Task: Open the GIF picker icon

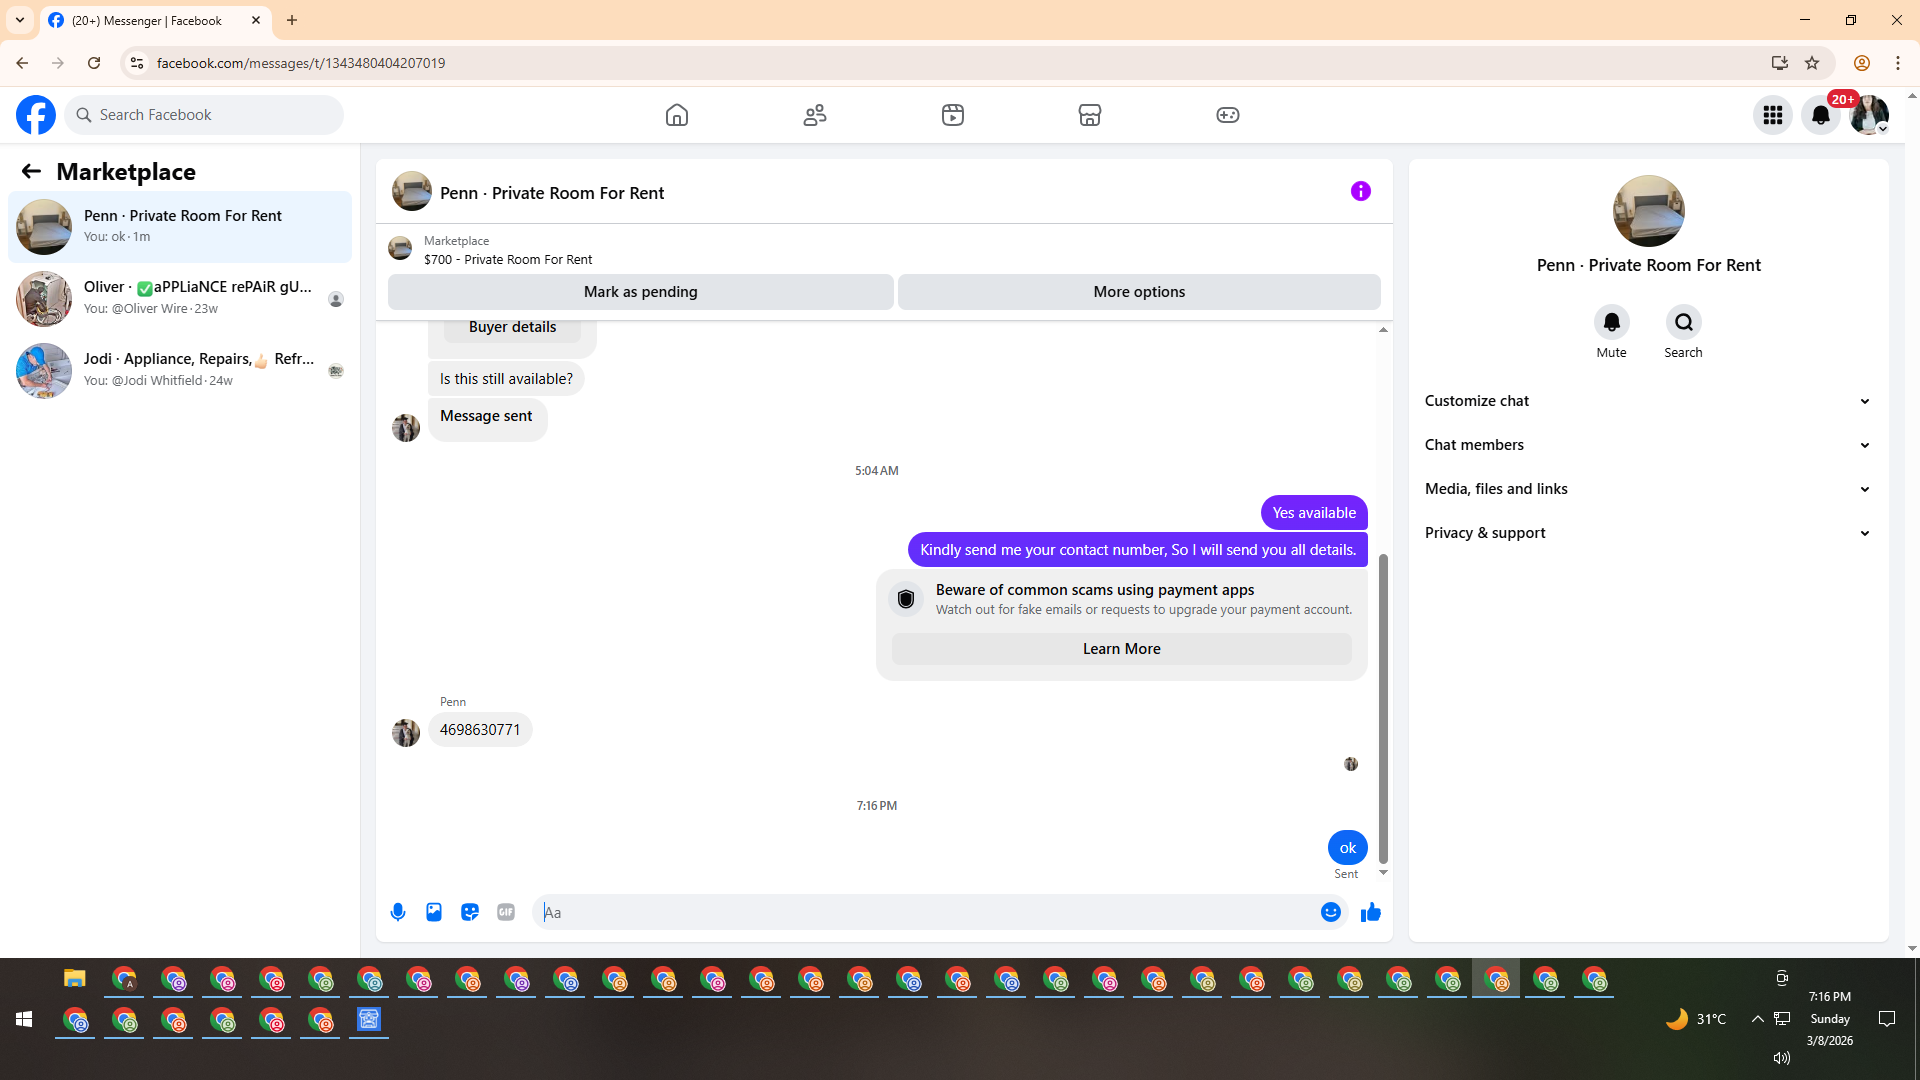Action: coord(506,912)
